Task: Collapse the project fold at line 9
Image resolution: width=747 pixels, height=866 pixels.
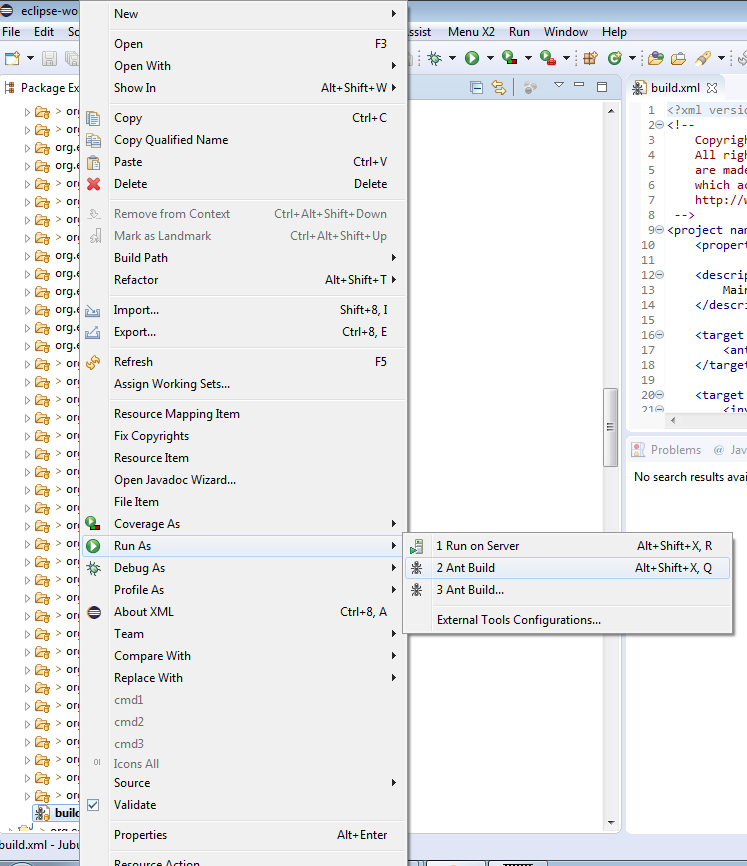Action: (659, 230)
